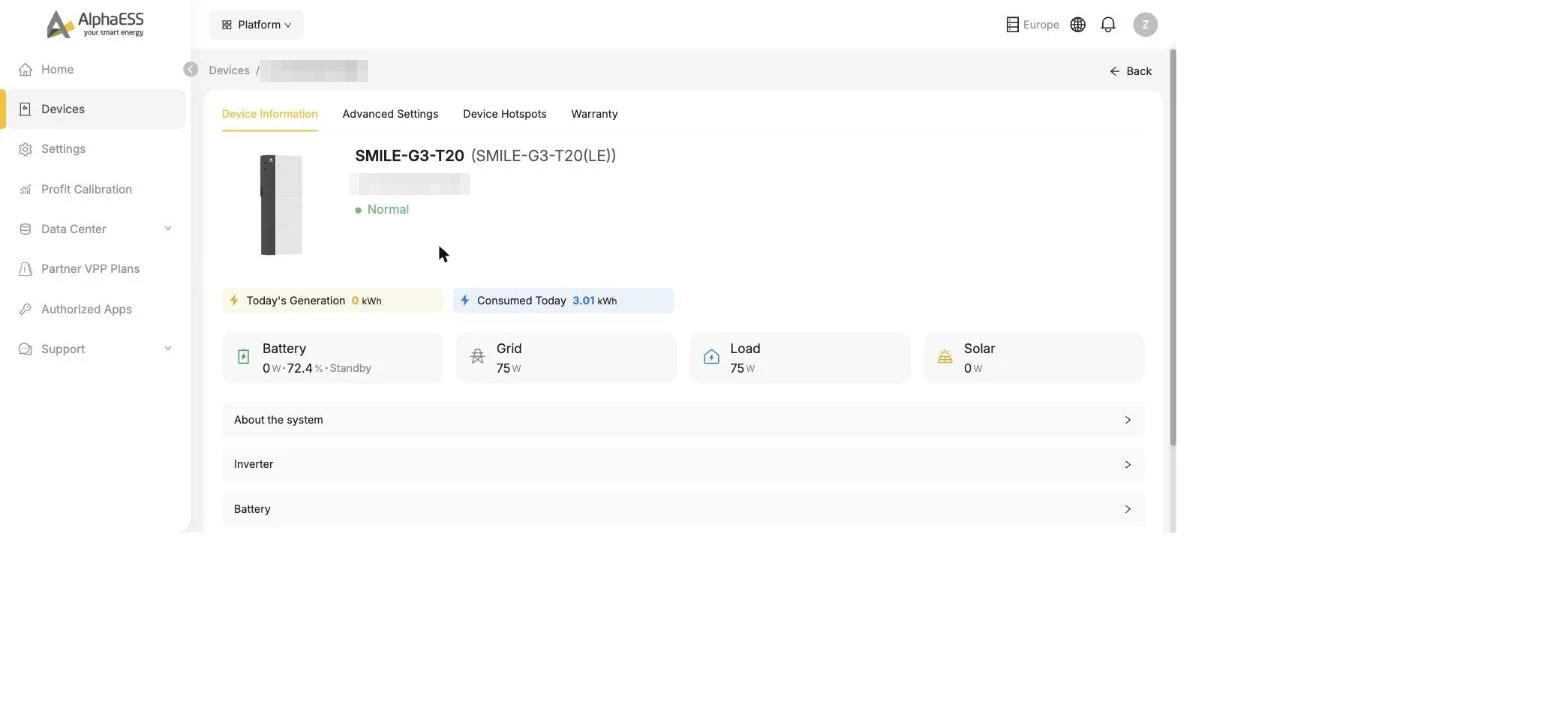Click the Authorized Apps key icon
The height and width of the screenshot is (710, 1568).
coord(25,309)
